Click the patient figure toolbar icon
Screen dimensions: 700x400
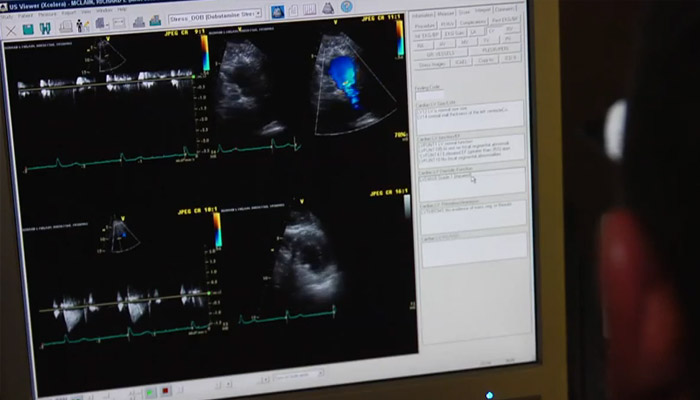pos(83,26)
